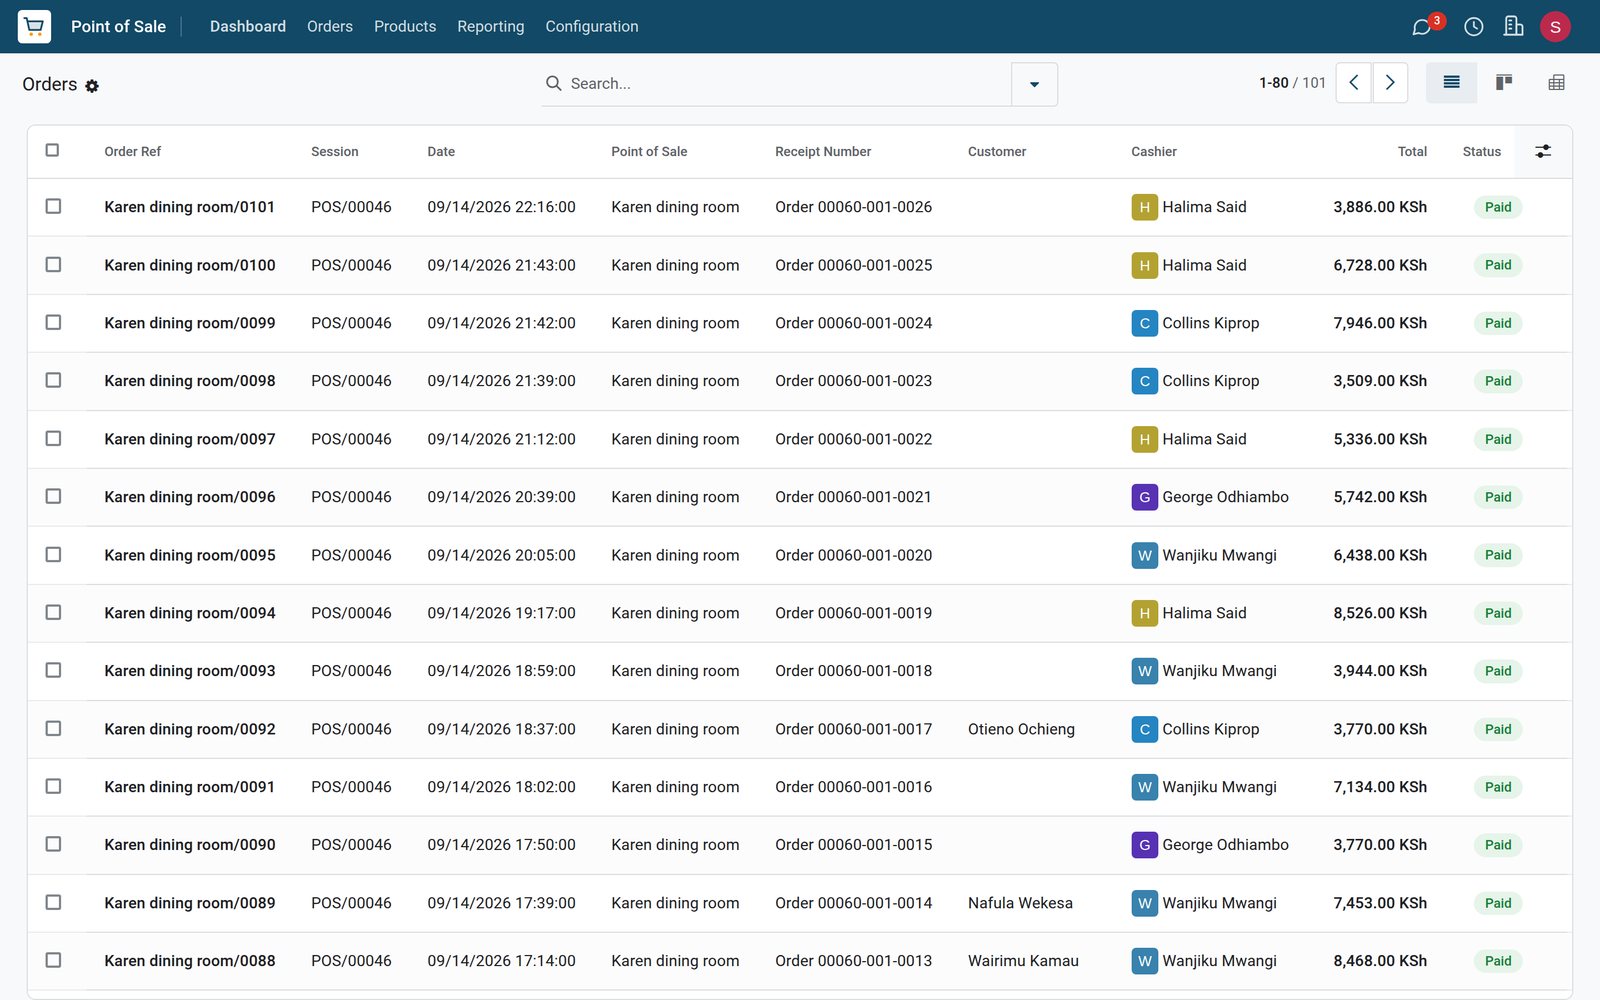Open the Point of Sale cart app icon
Screen dimensions: 1600x1000
tap(34, 26)
